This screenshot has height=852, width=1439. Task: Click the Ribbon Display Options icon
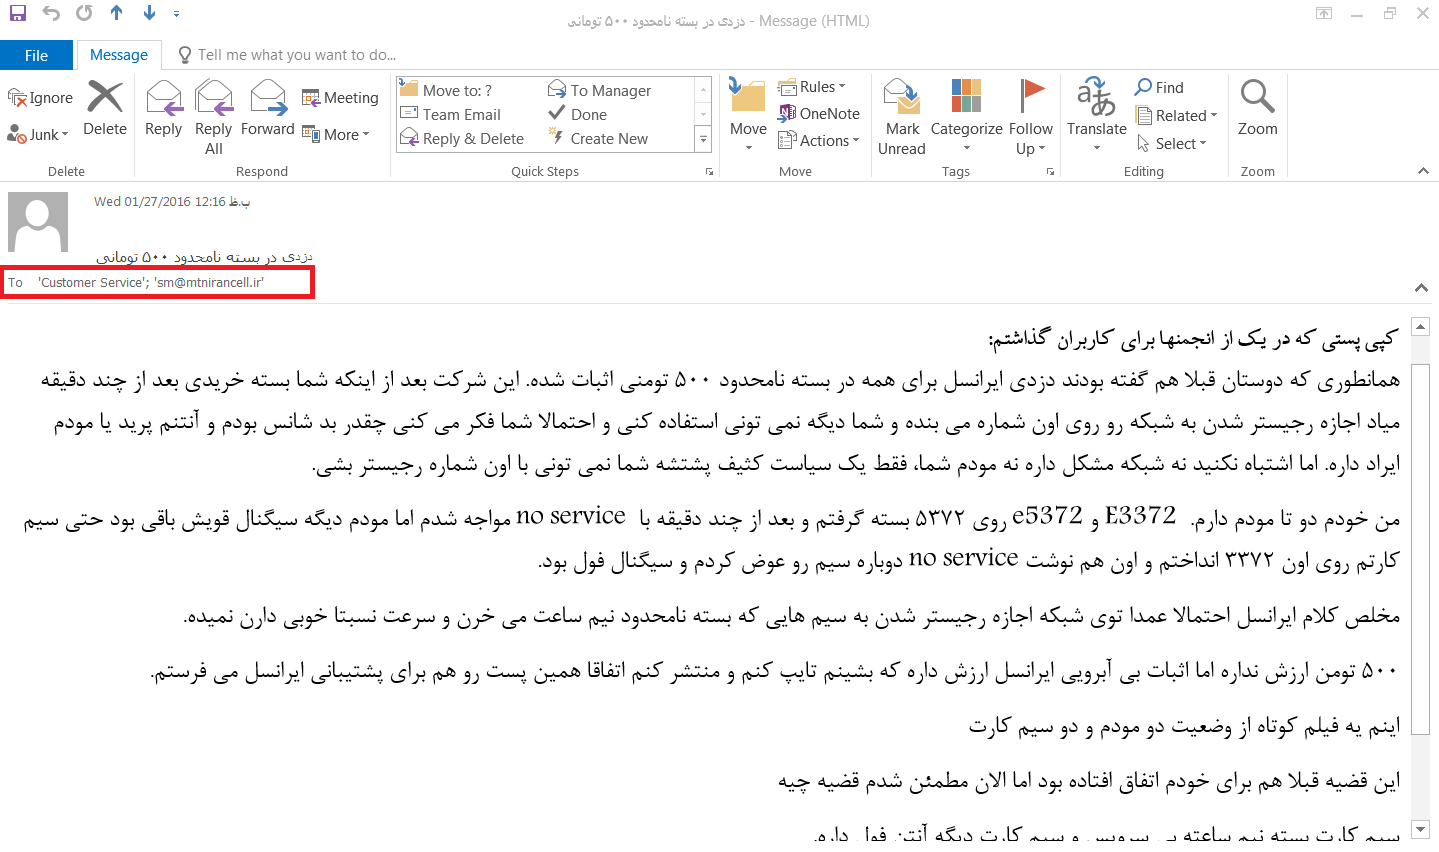click(x=1324, y=13)
